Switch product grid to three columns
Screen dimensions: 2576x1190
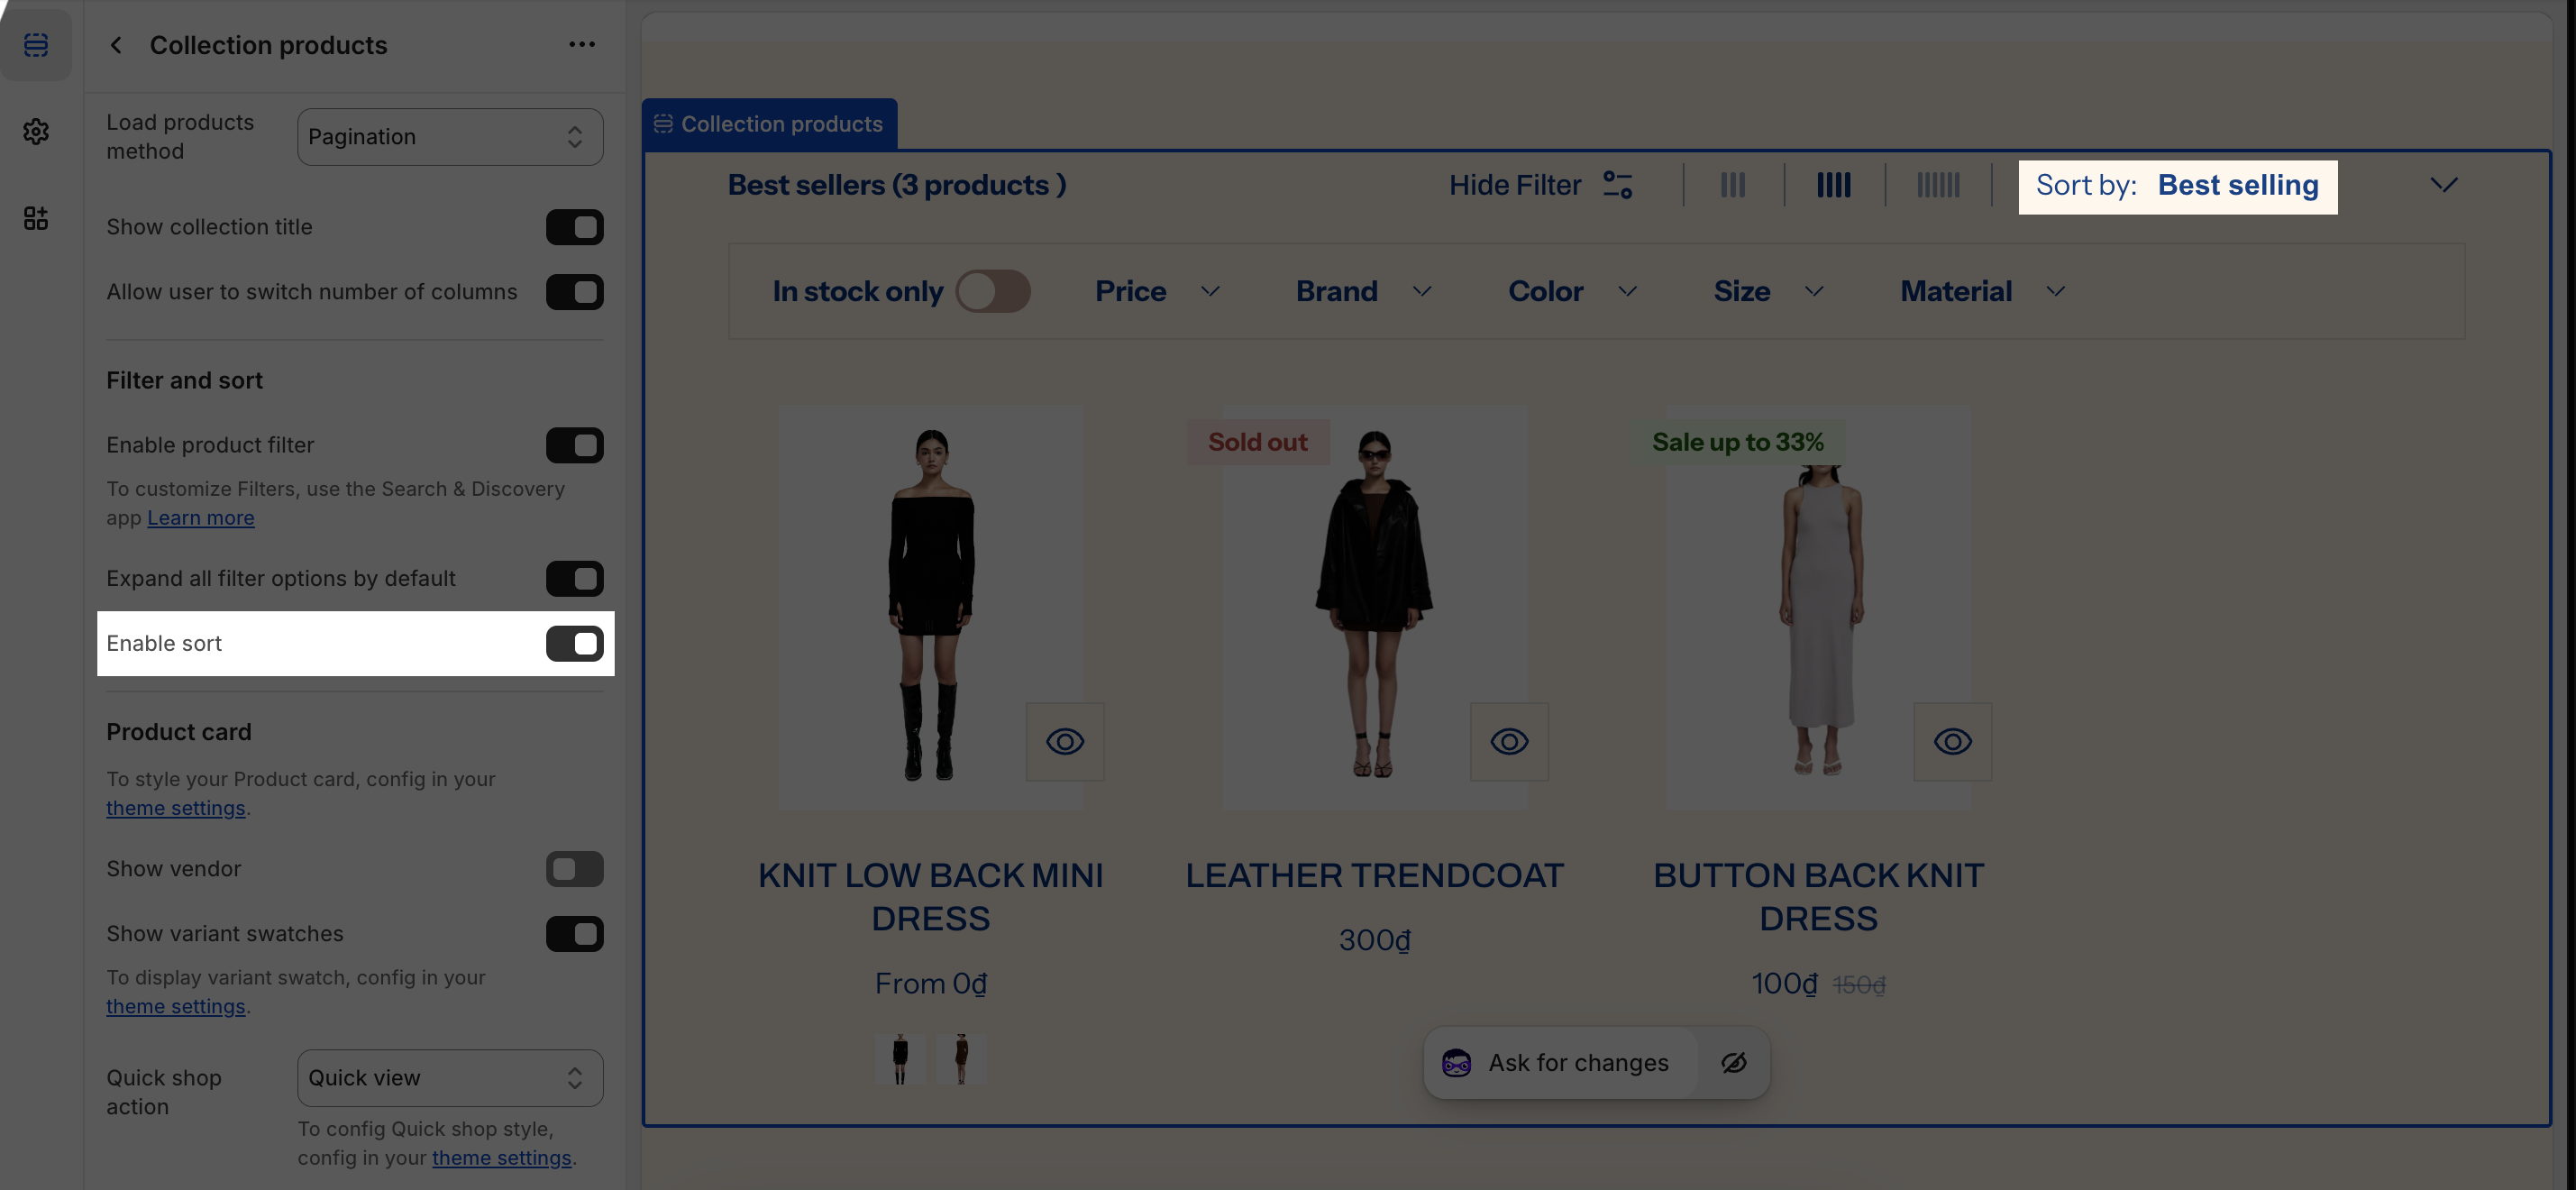click(1732, 185)
